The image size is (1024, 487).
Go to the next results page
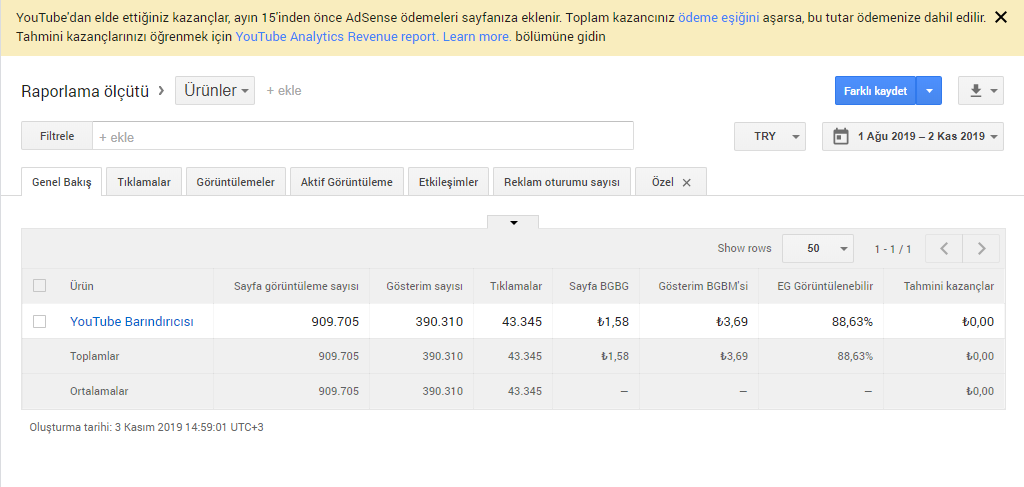(981, 248)
